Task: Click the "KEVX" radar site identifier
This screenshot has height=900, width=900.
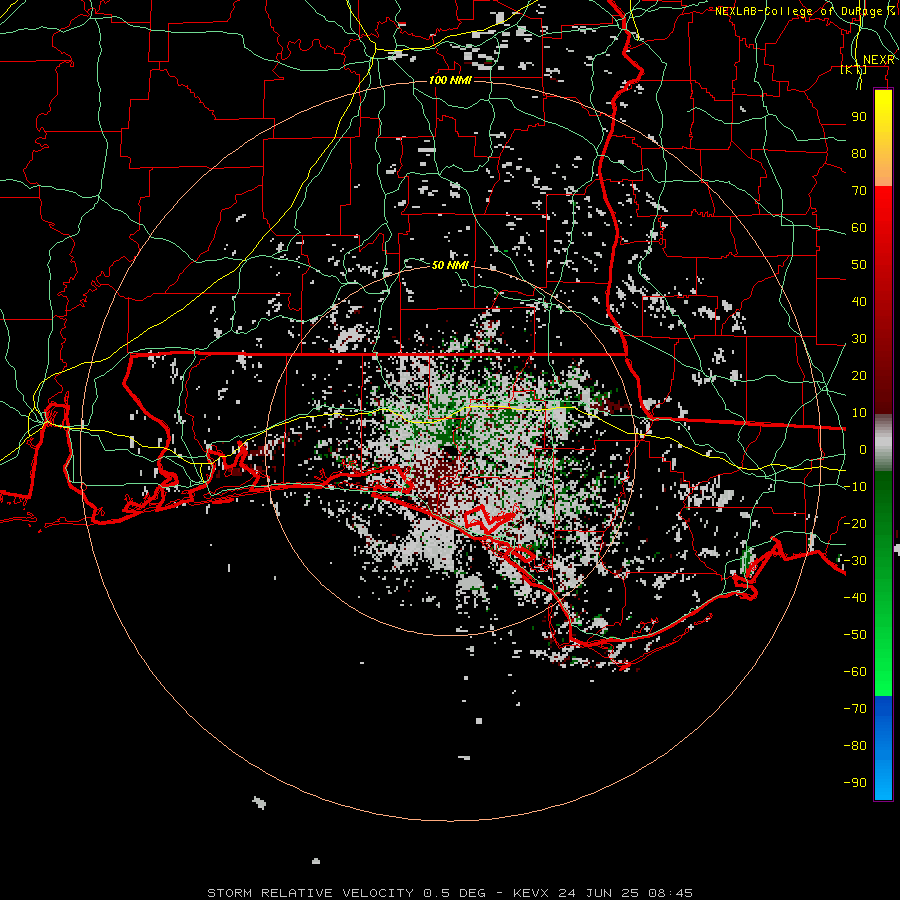Action: click(531, 893)
